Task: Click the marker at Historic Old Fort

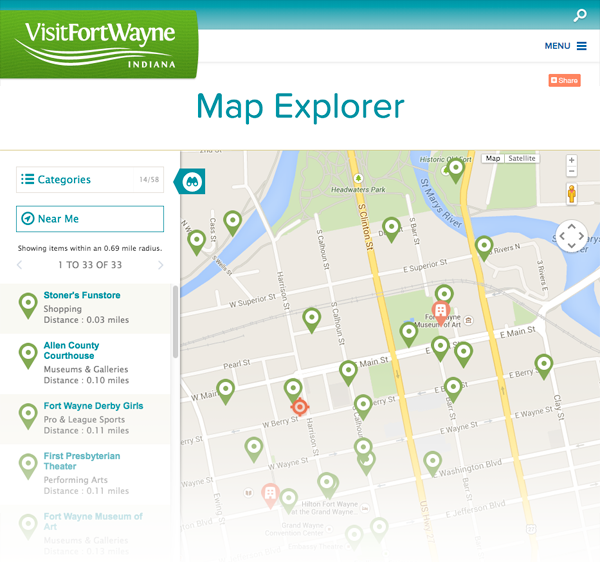Action: [x=455, y=171]
